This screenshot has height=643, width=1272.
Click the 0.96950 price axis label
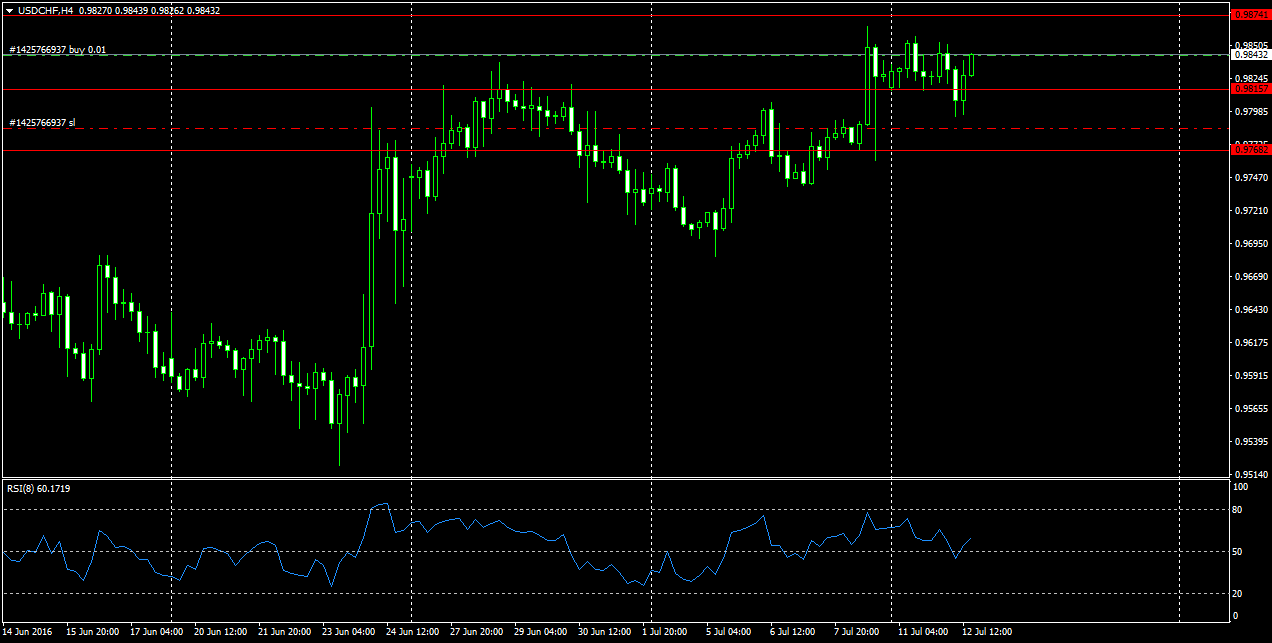click(x=1251, y=243)
